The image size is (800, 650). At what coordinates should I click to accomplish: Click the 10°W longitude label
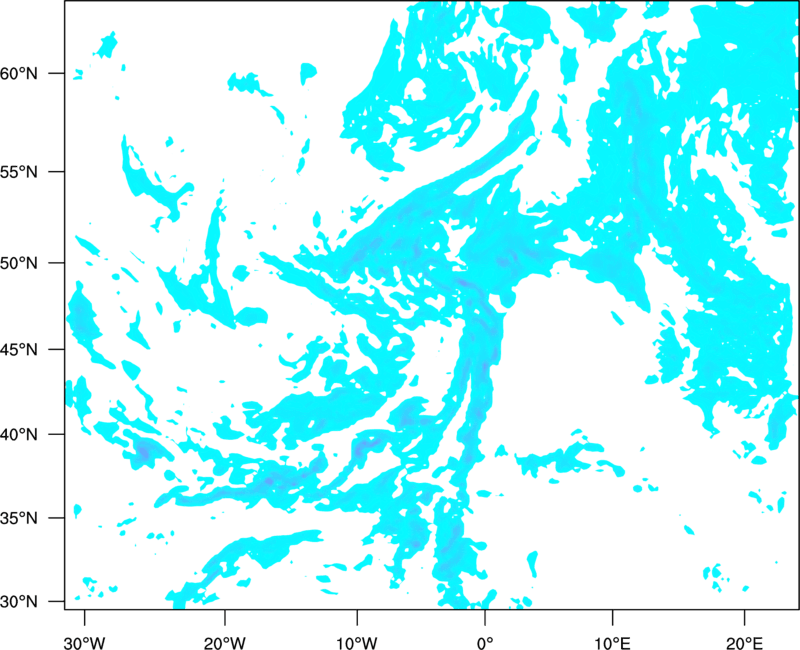357,643
